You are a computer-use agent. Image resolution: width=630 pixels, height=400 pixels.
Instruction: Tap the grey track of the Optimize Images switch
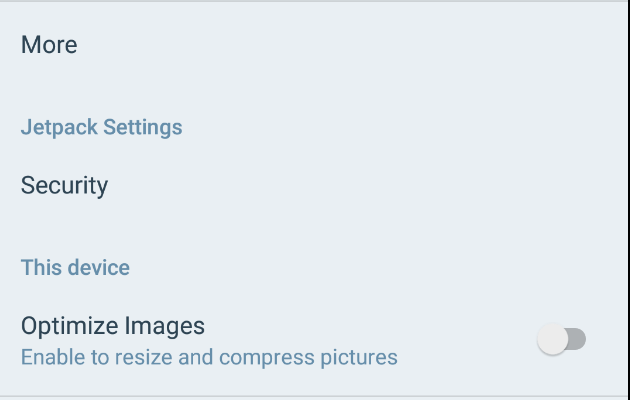576,340
